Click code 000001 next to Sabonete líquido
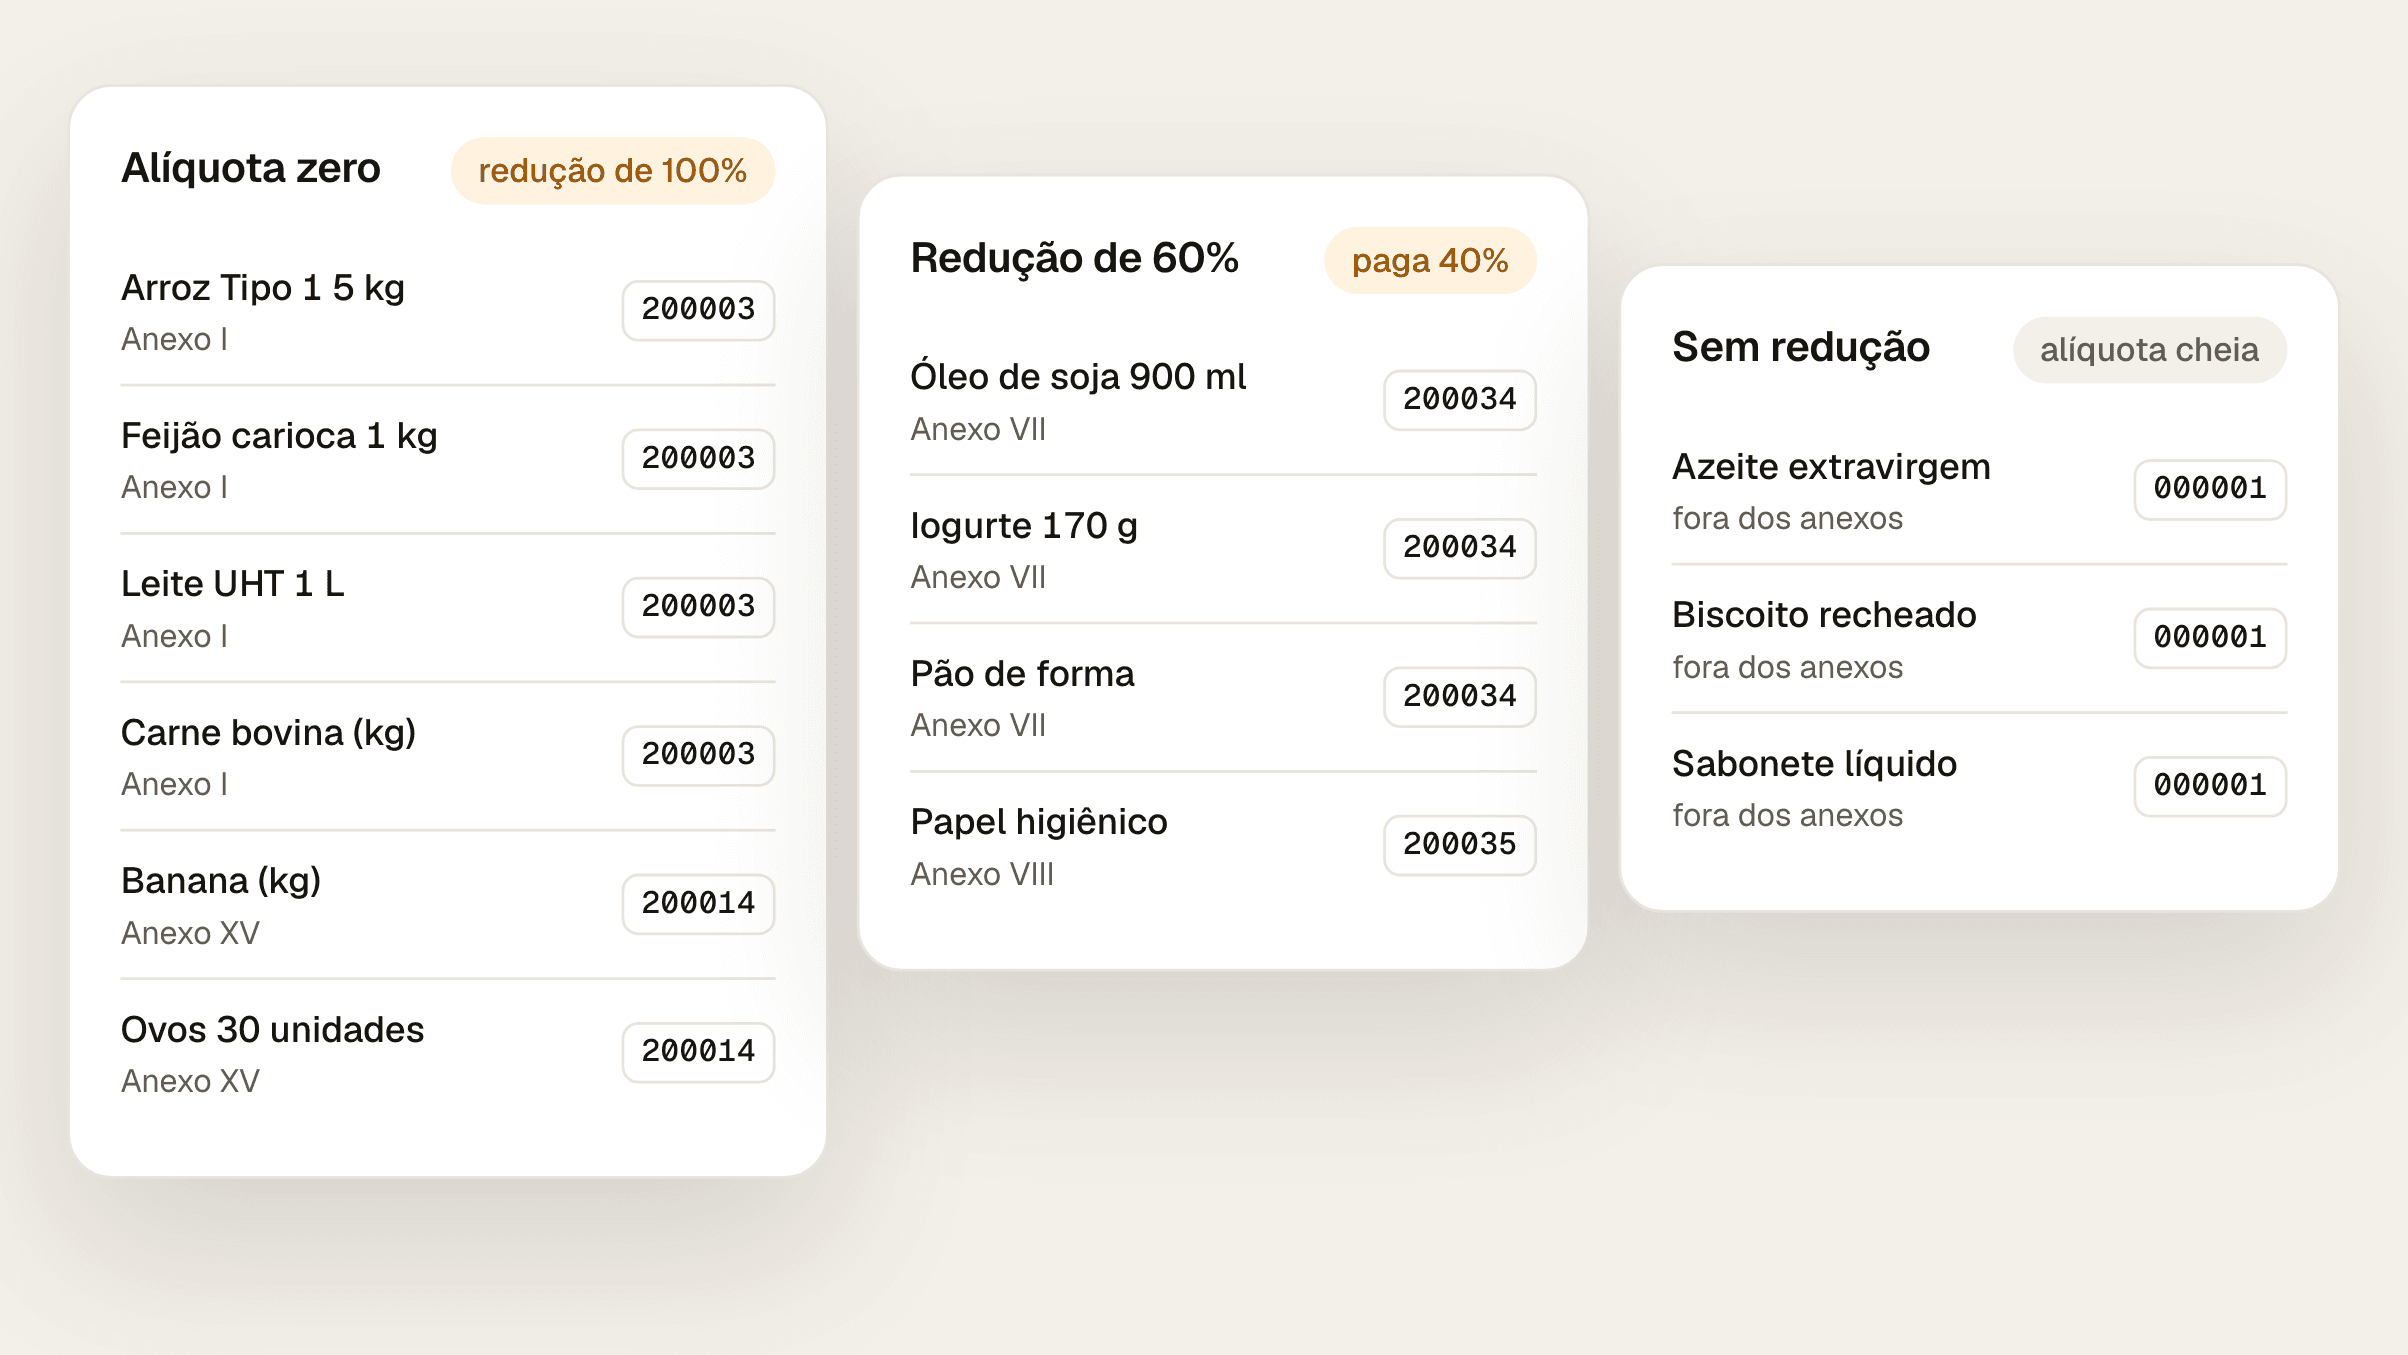The image size is (2408, 1355). click(x=2210, y=786)
